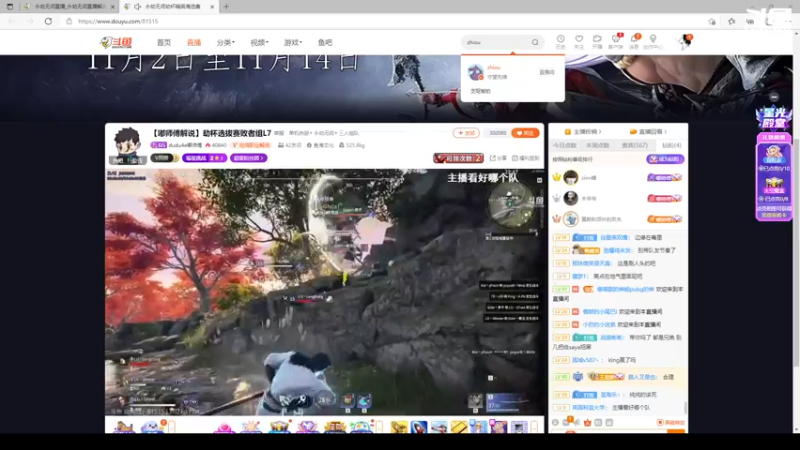Click the game video player area

(324, 292)
